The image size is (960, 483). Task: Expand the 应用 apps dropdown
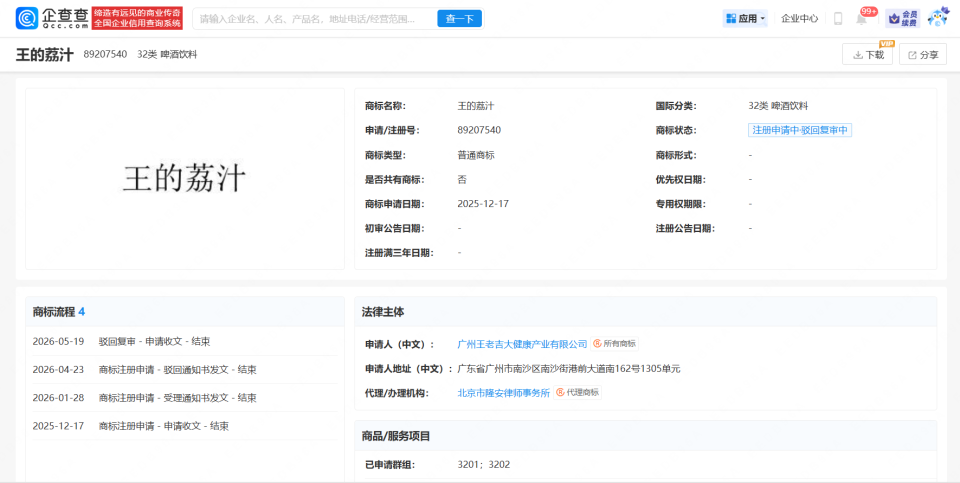745,18
